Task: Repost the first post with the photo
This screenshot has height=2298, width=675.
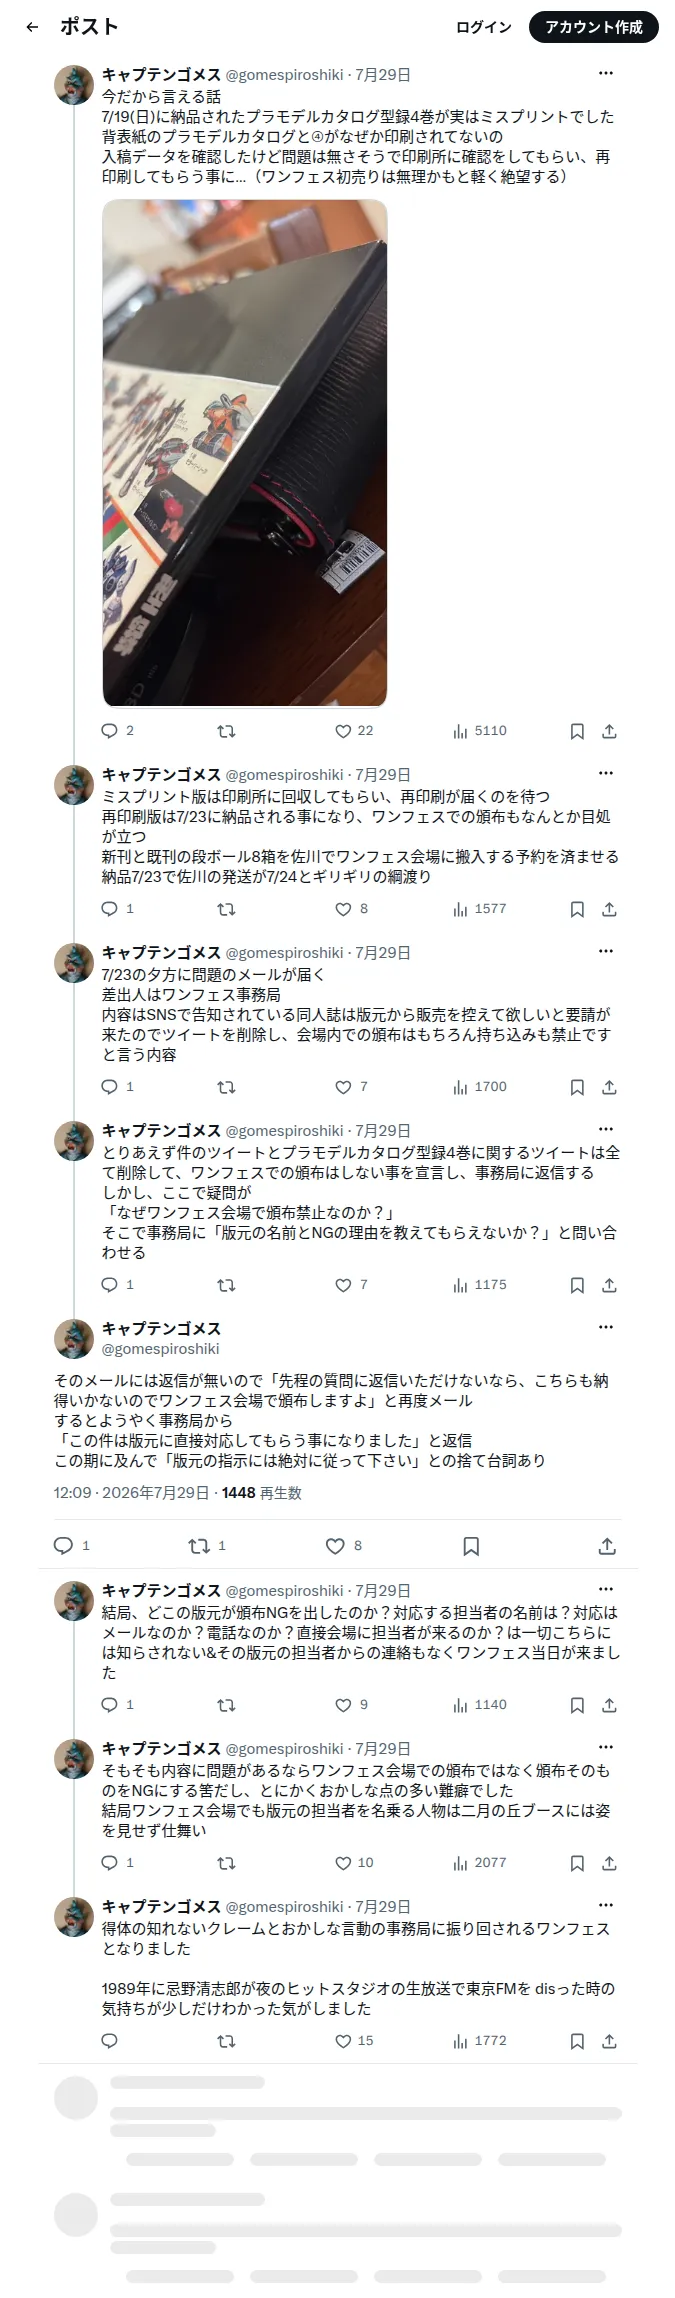Action: 226,731
